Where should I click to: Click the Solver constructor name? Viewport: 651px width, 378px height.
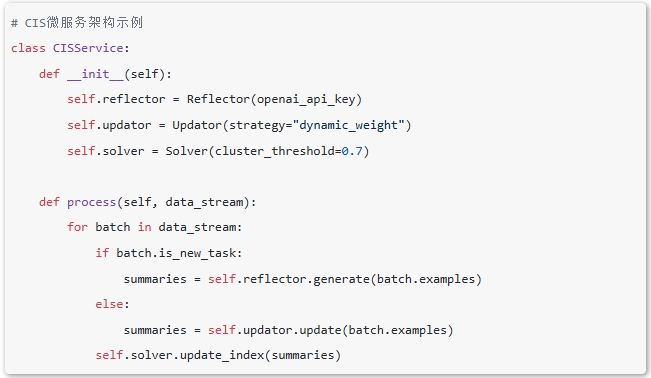point(186,151)
